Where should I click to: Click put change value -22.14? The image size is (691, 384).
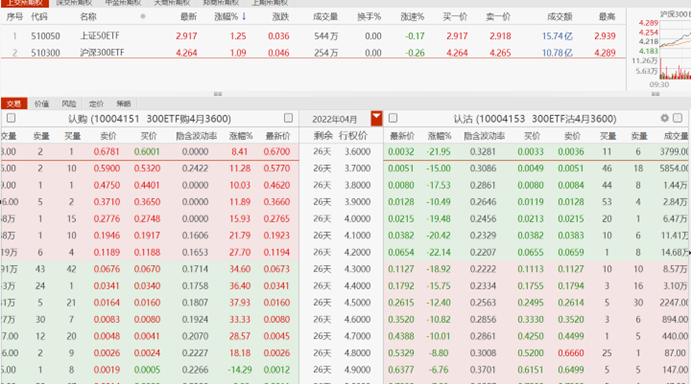tap(438, 252)
